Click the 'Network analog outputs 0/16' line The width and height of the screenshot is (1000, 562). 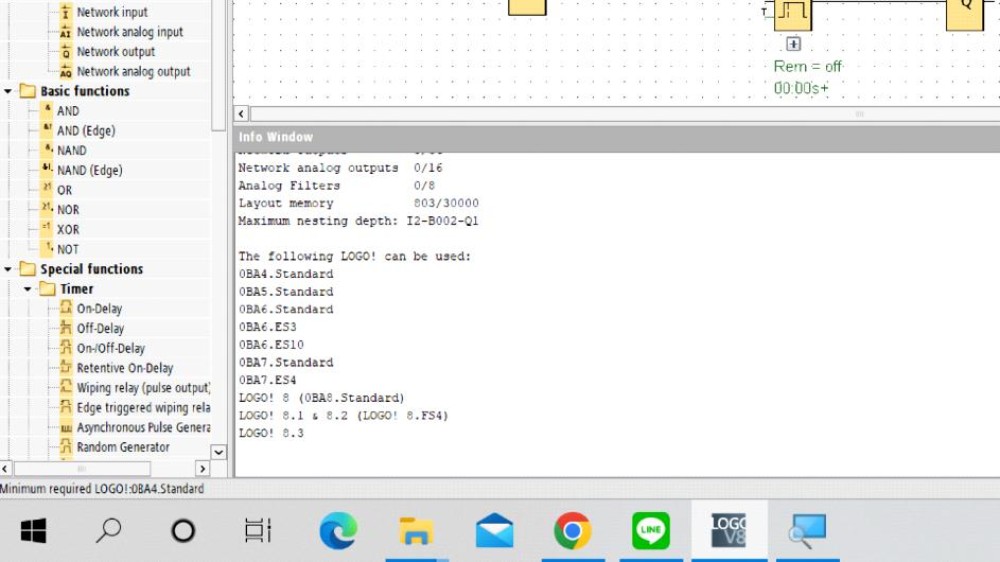point(341,168)
